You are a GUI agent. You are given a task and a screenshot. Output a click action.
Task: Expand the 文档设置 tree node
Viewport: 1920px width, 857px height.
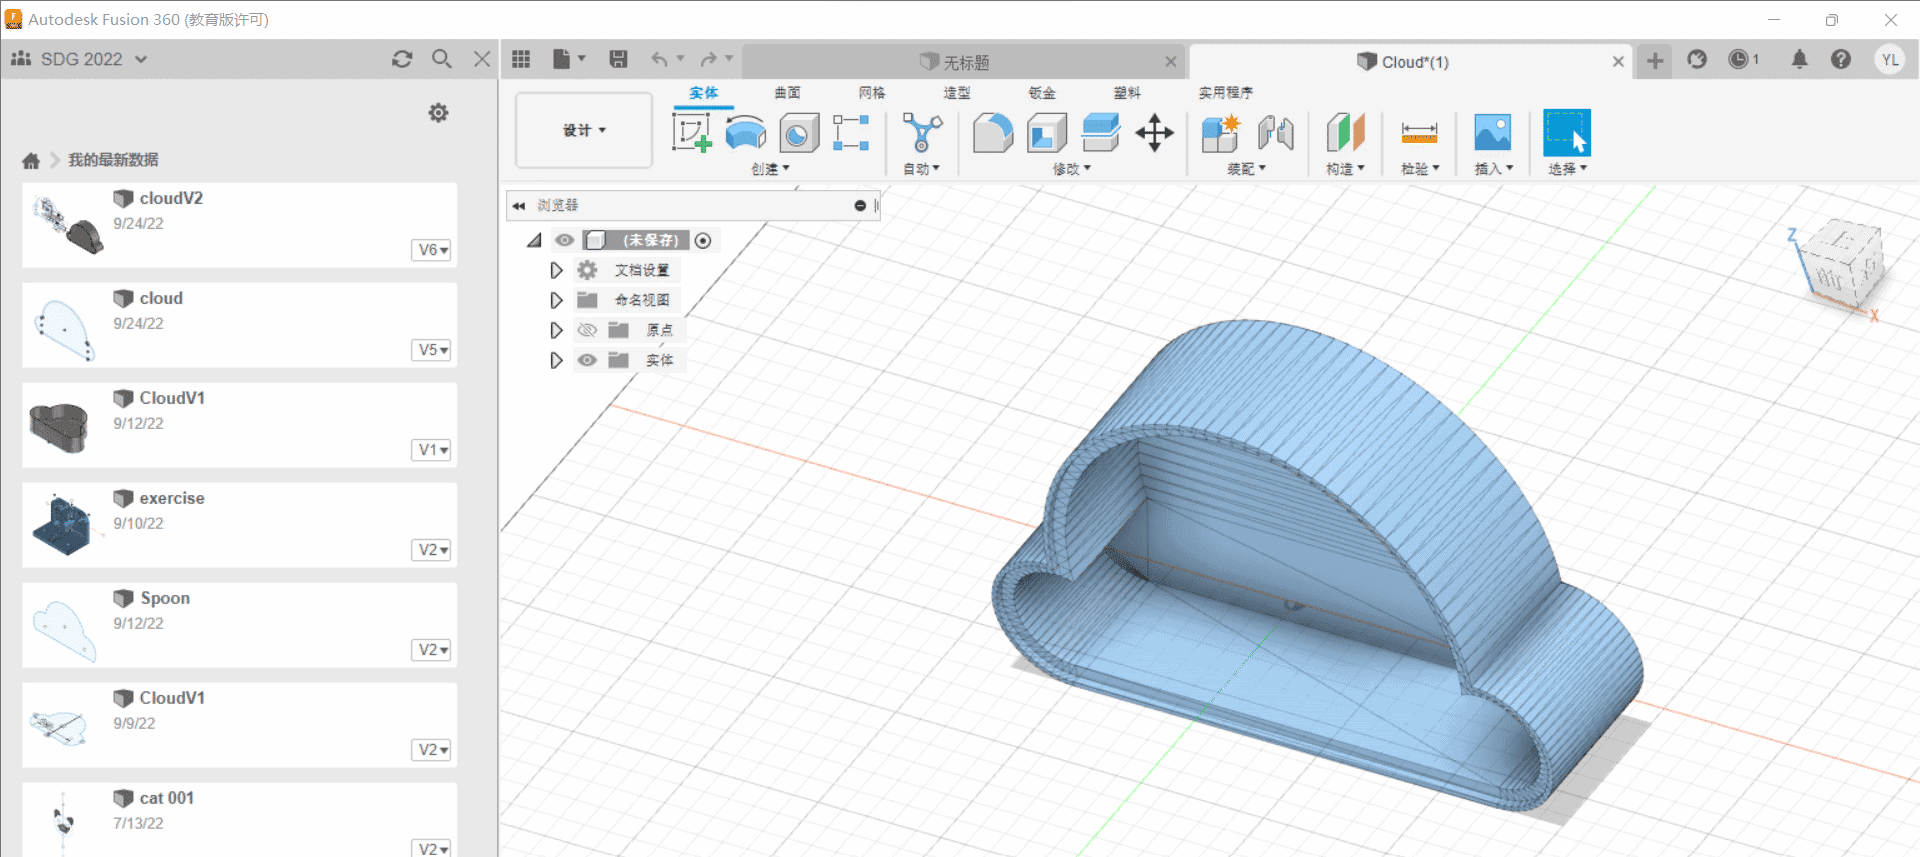coord(556,270)
